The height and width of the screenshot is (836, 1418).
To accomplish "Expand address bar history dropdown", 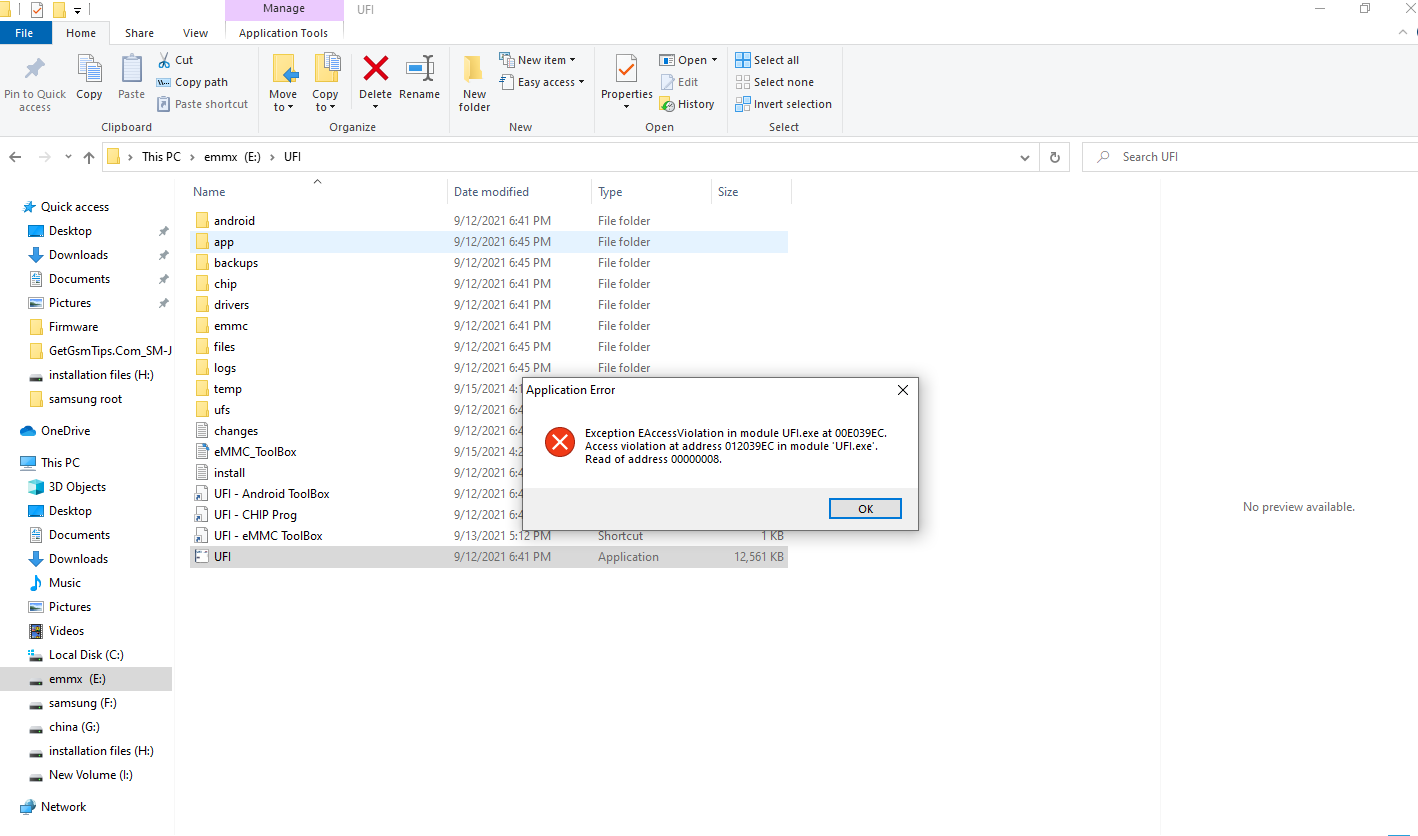I will [x=1025, y=157].
